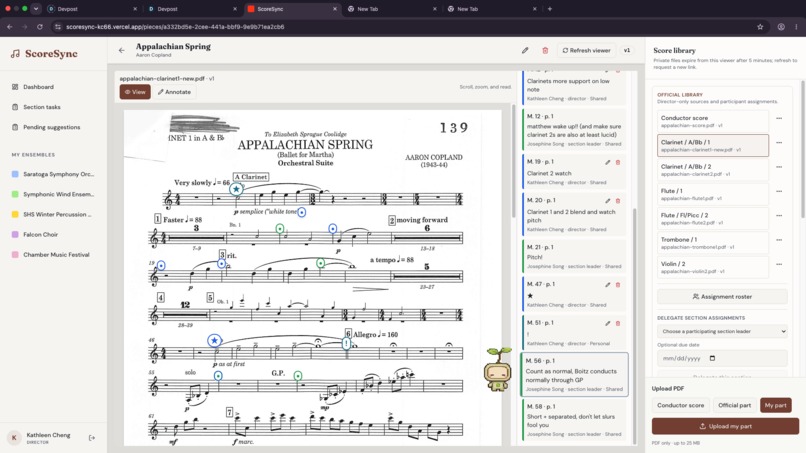Open the Conductor score library entry
This screenshot has width=806, height=453.
(712, 121)
